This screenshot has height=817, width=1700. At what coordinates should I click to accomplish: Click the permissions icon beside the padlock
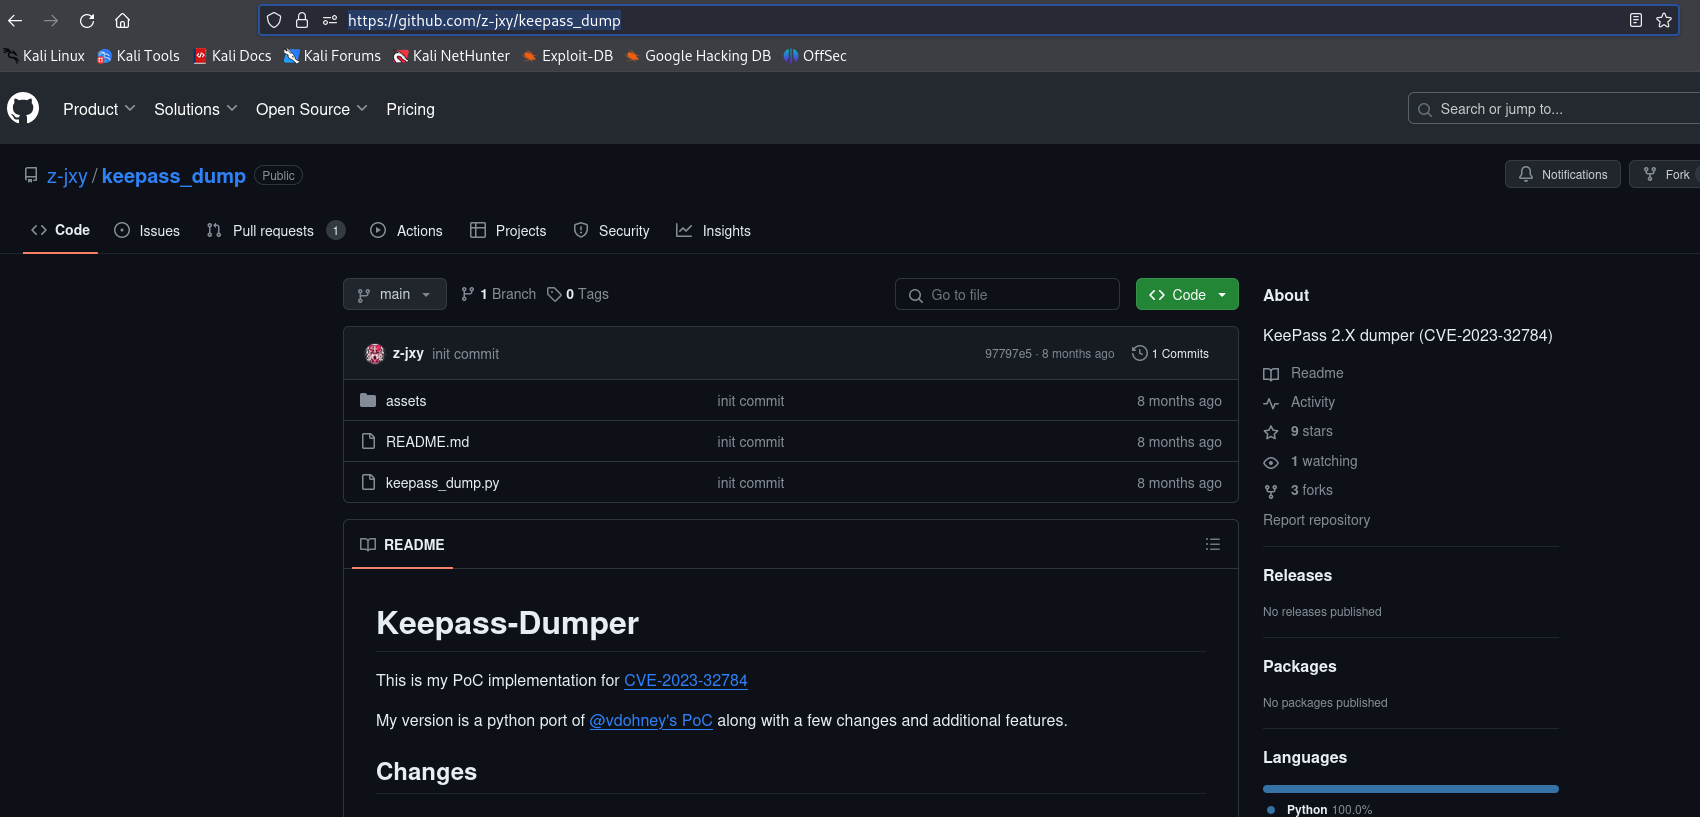point(330,20)
